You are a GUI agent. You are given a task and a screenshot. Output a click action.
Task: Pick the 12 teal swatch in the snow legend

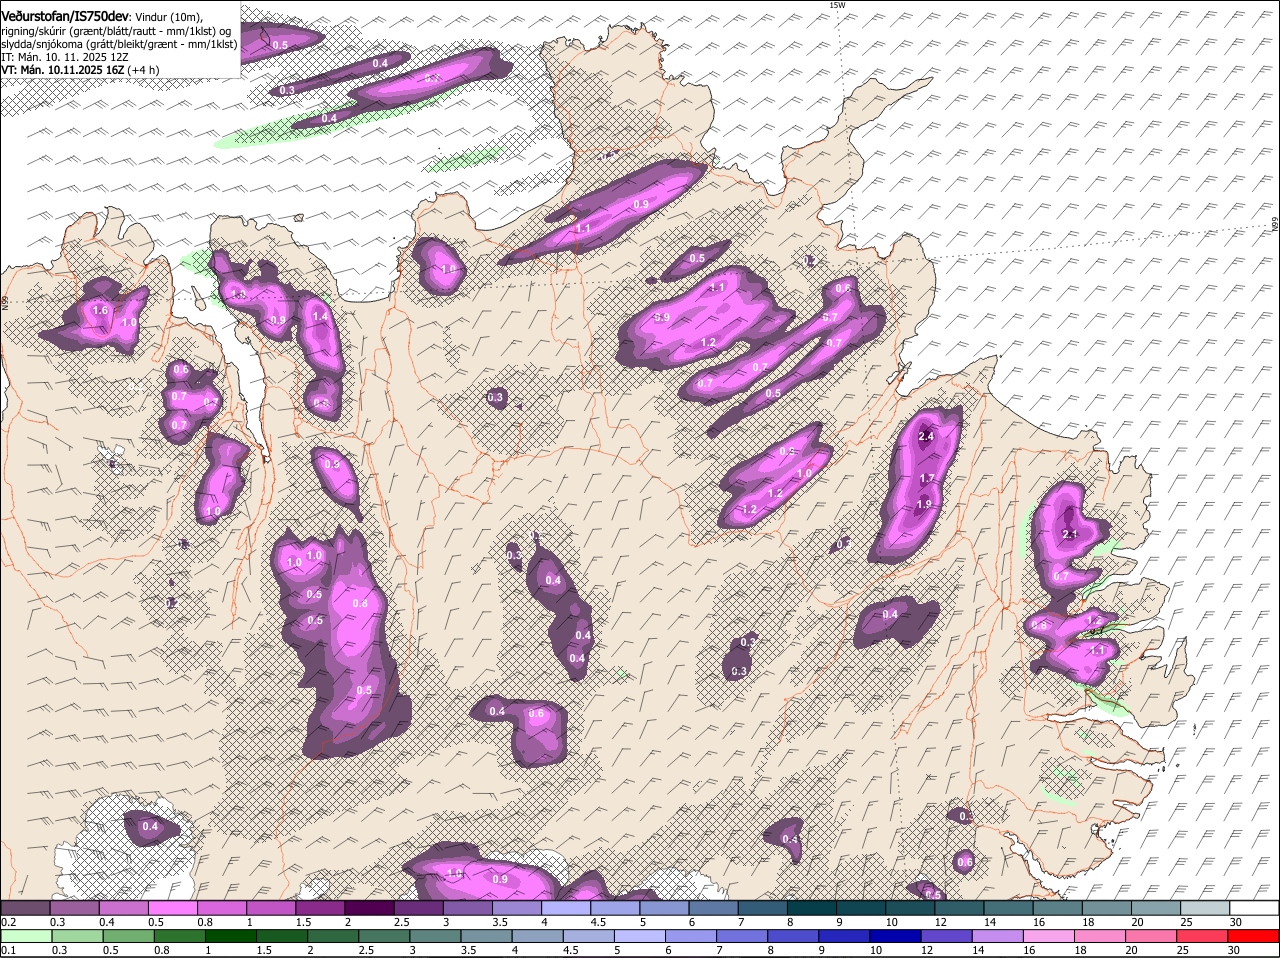click(960, 908)
